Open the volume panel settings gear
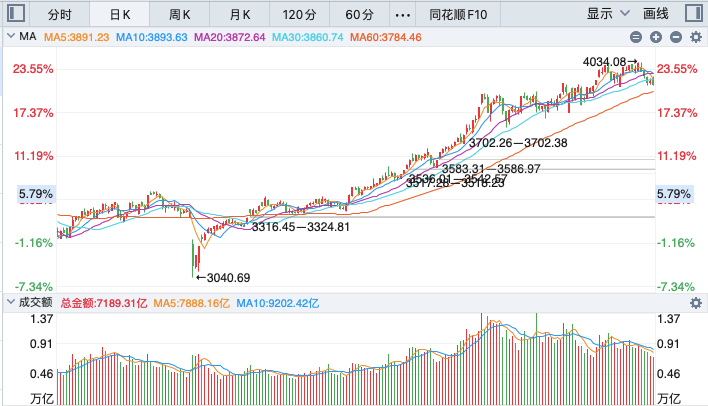The image size is (708, 406). coord(696,302)
